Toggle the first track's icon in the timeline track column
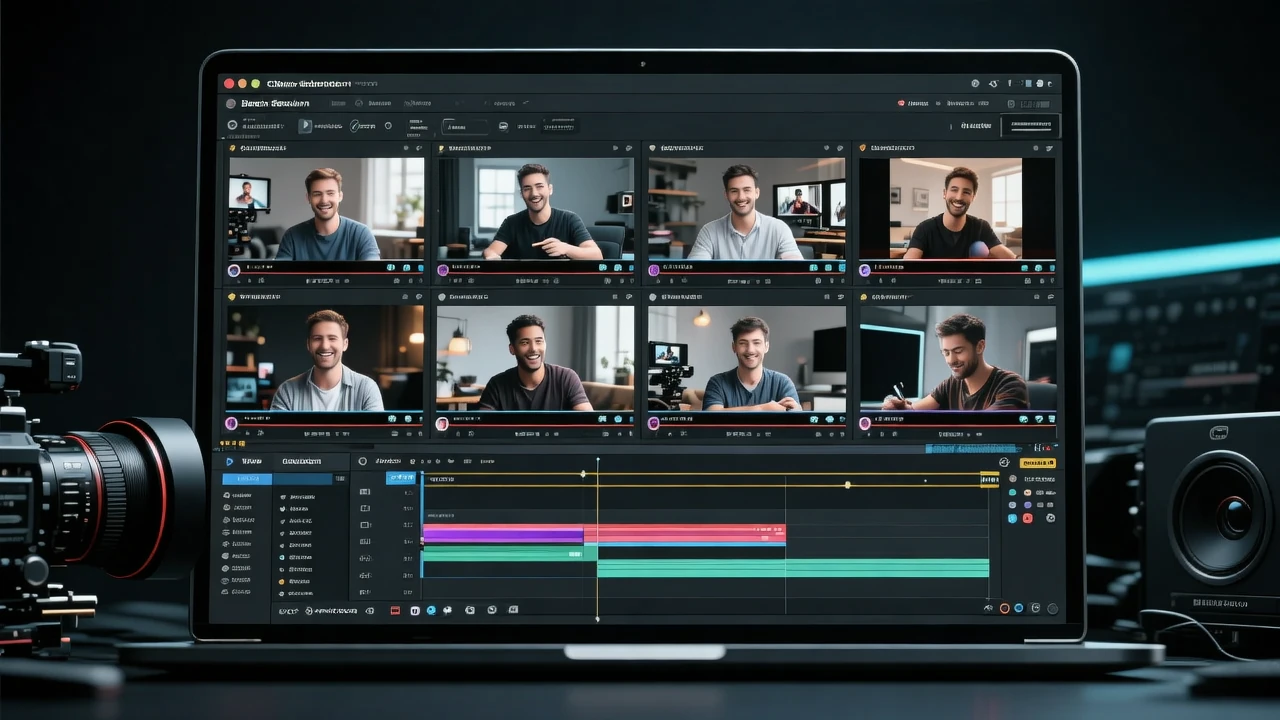 coord(365,492)
